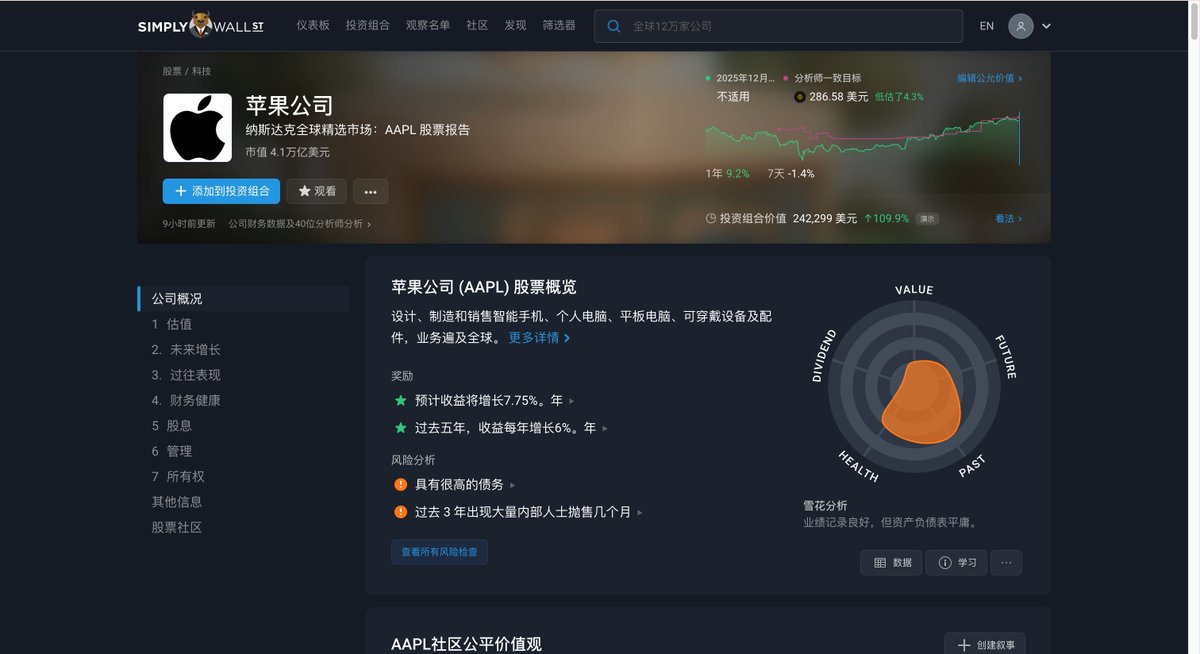The height and width of the screenshot is (654, 1200).
Task: Follow 更多详情 link
Action: [539, 338]
